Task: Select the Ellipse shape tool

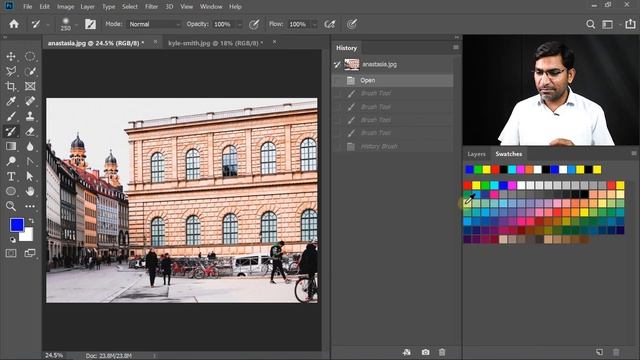Action: click(11, 191)
